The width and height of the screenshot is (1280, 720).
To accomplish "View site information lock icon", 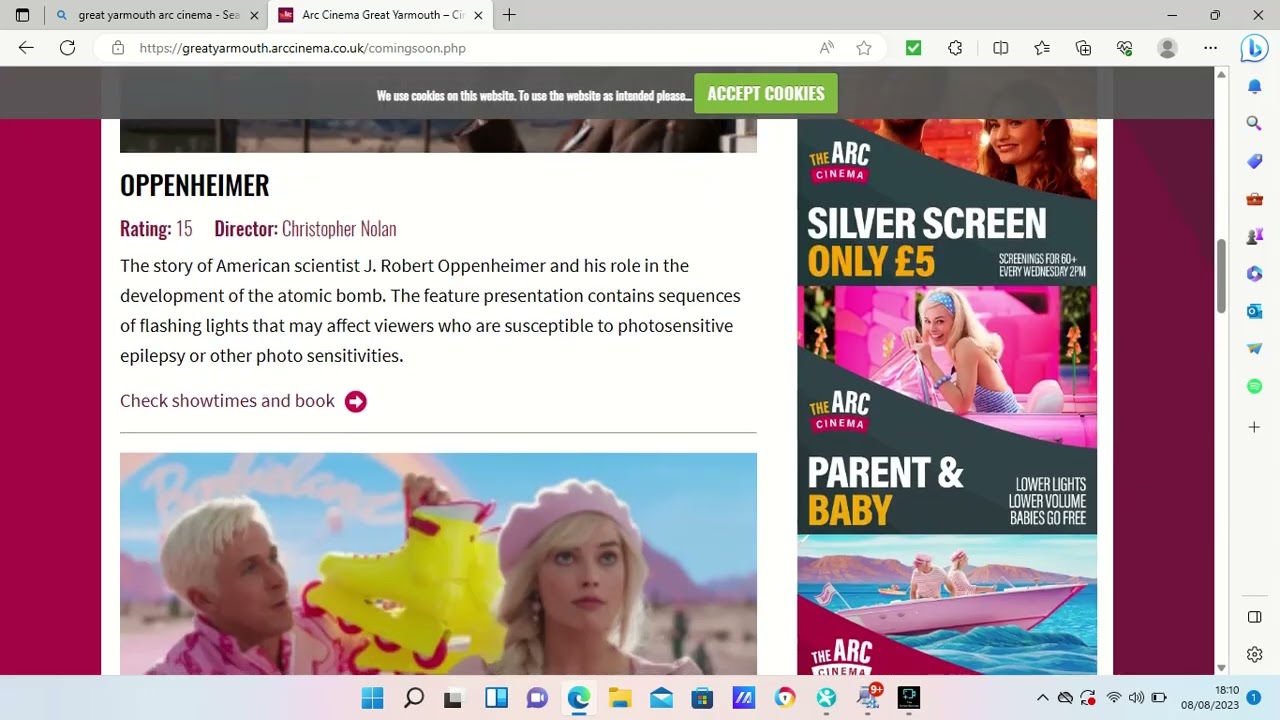I will click(x=118, y=48).
